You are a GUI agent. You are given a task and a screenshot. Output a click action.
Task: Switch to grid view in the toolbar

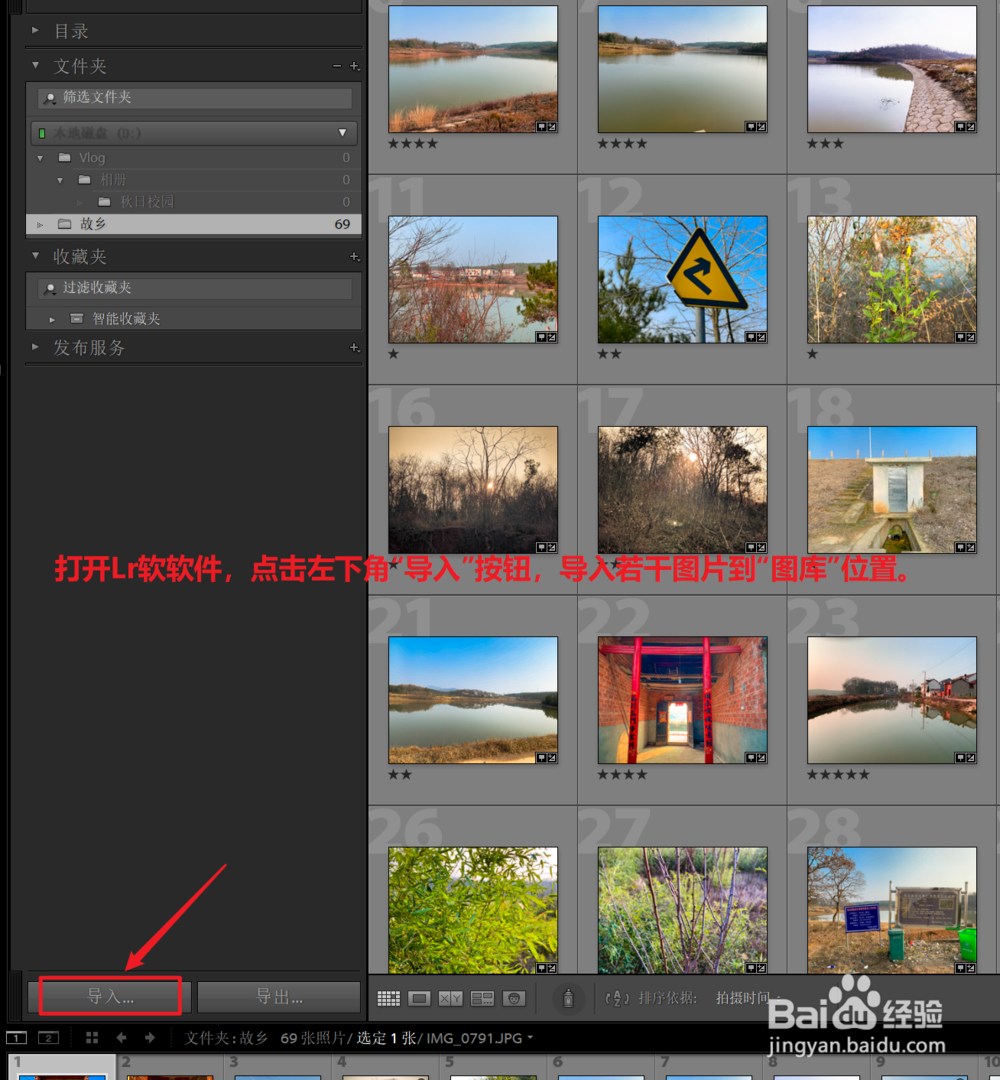(x=388, y=998)
